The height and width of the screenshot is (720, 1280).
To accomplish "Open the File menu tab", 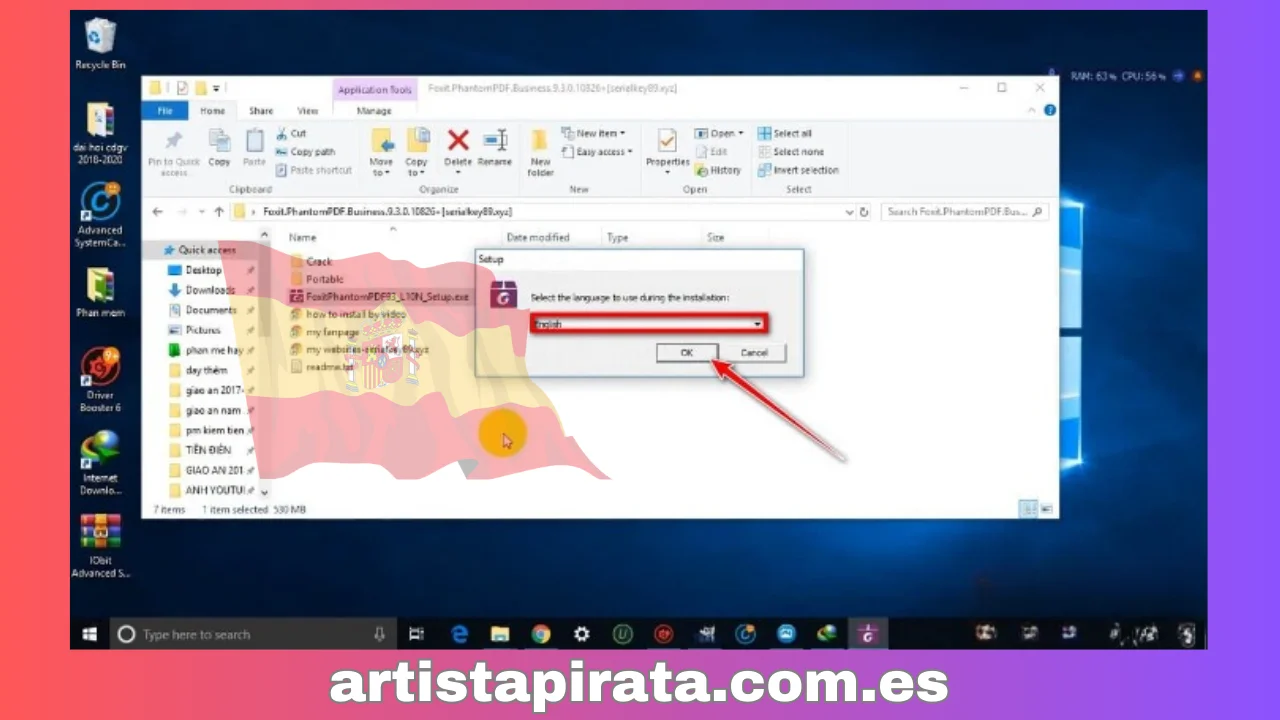I will (x=164, y=111).
